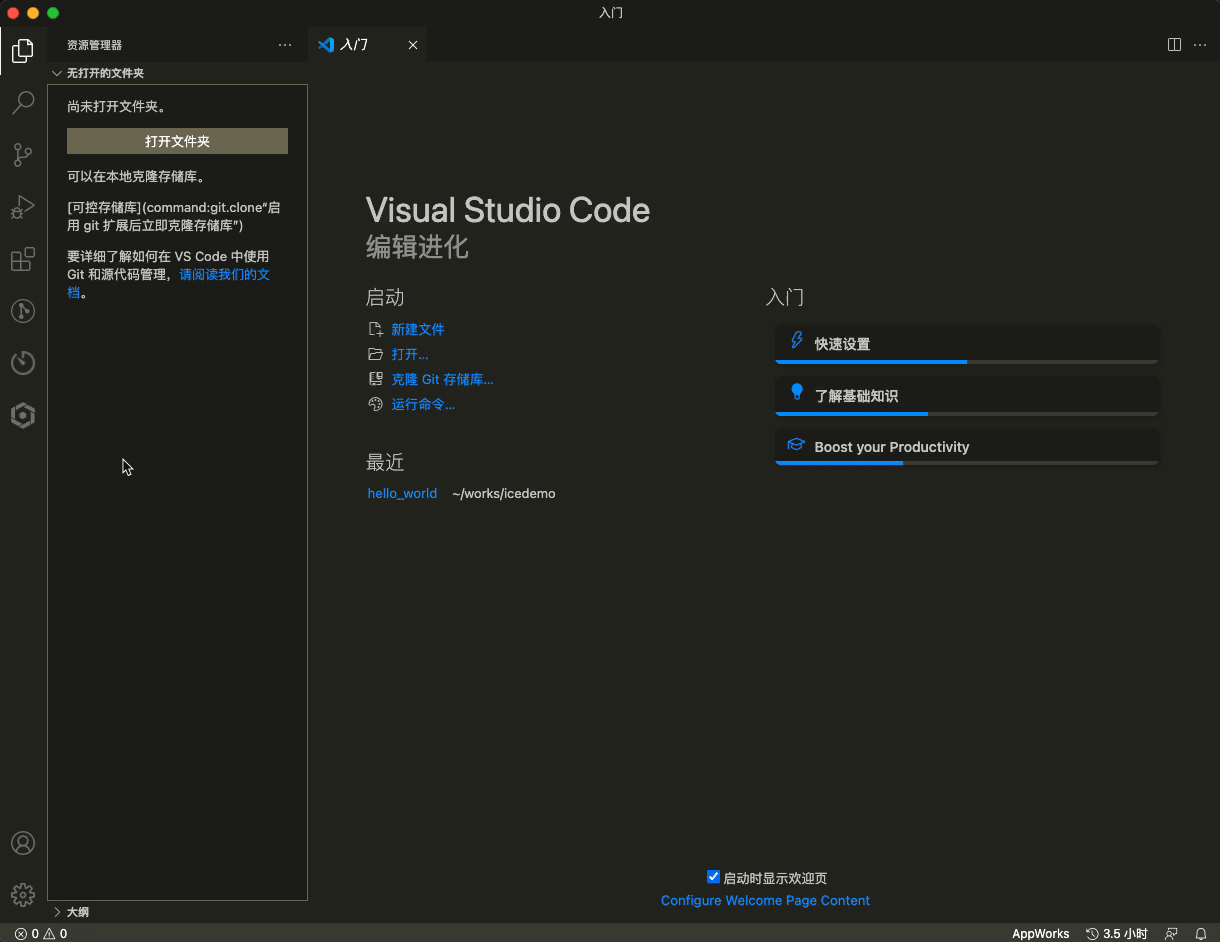1220x942 pixels.
Task: Click the split editor icon
Action: 1175,45
